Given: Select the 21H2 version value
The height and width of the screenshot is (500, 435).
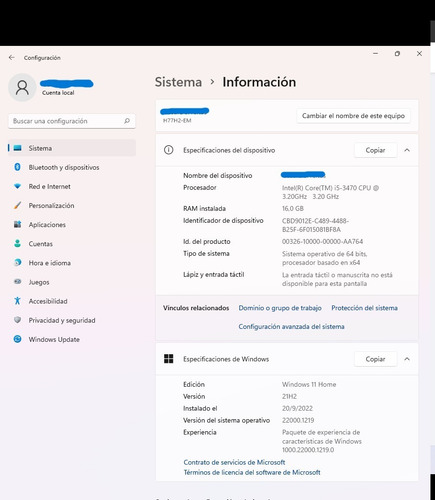Looking at the screenshot, I should tap(289, 396).
